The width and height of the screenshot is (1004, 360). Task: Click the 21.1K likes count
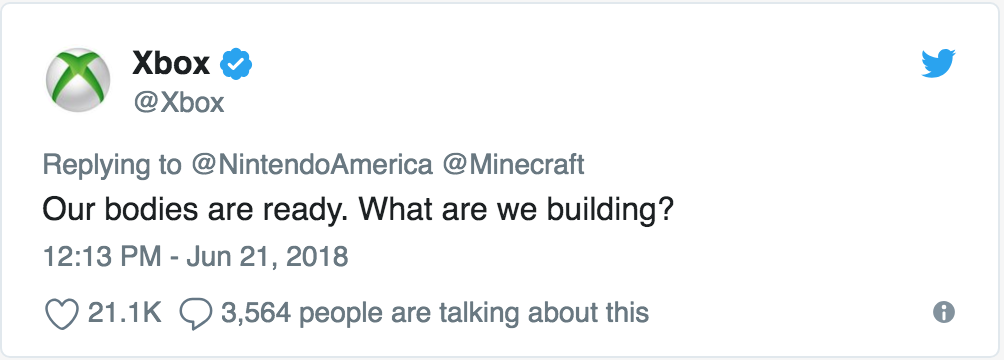(x=124, y=313)
